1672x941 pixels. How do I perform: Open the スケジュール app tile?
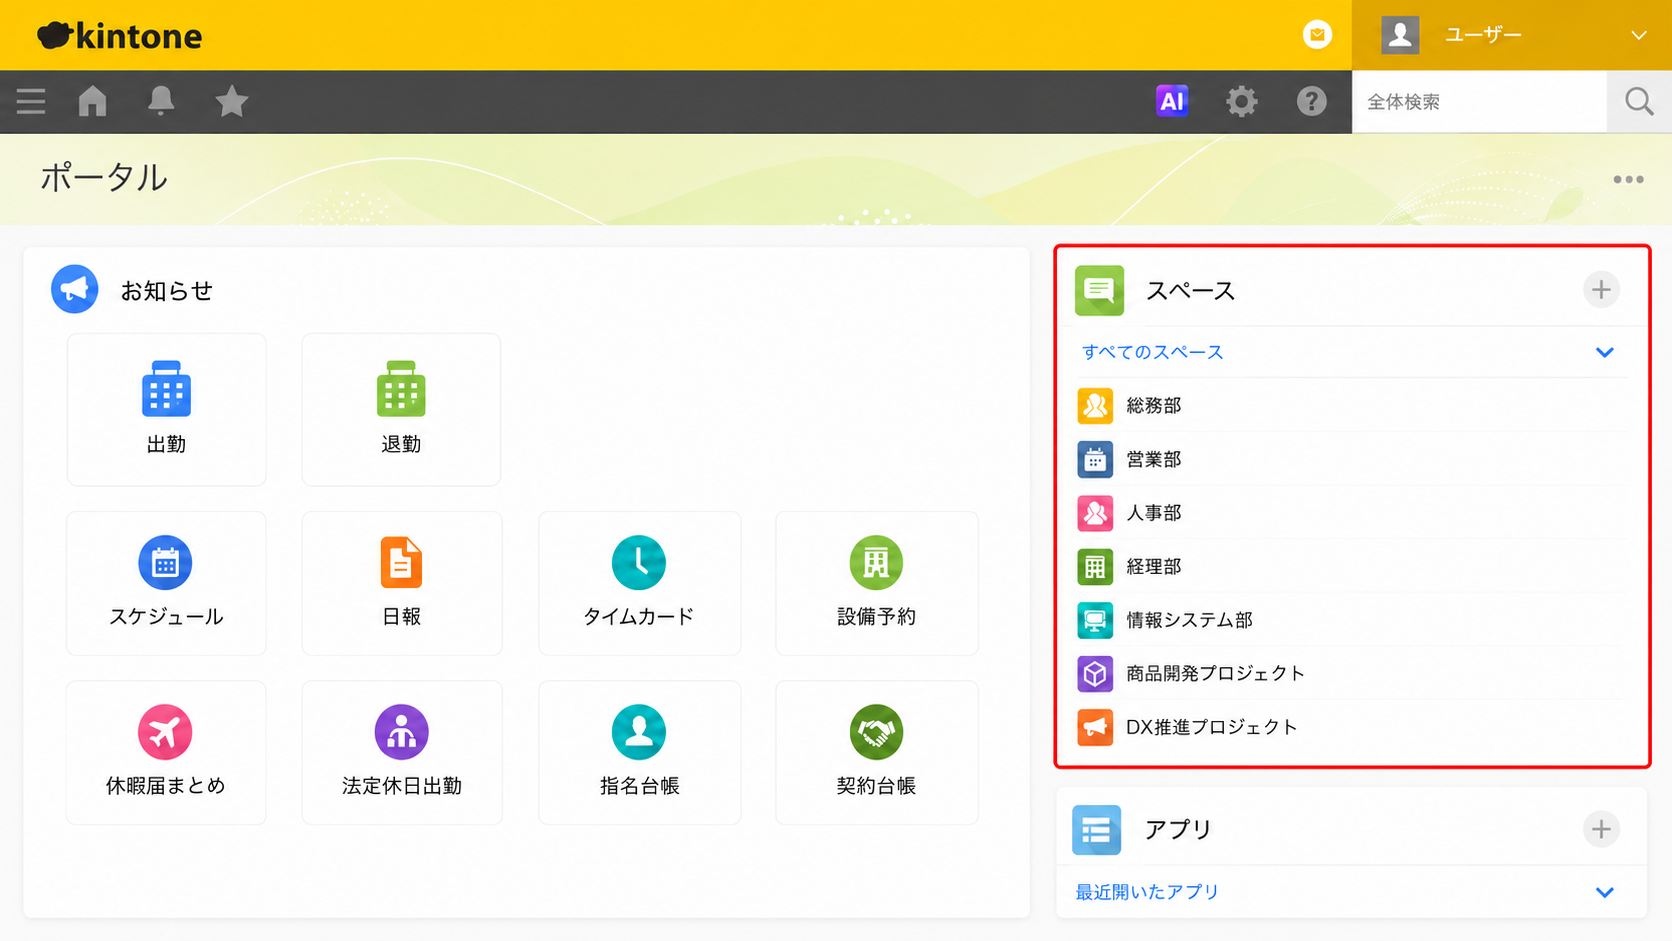tap(166, 583)
